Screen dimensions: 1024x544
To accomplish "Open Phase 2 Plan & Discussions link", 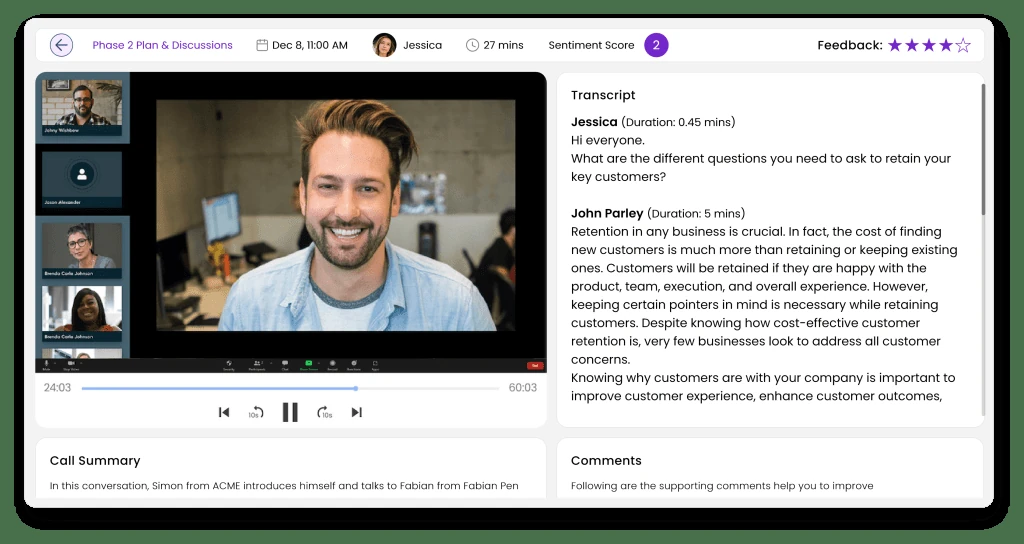I will 163,45.
